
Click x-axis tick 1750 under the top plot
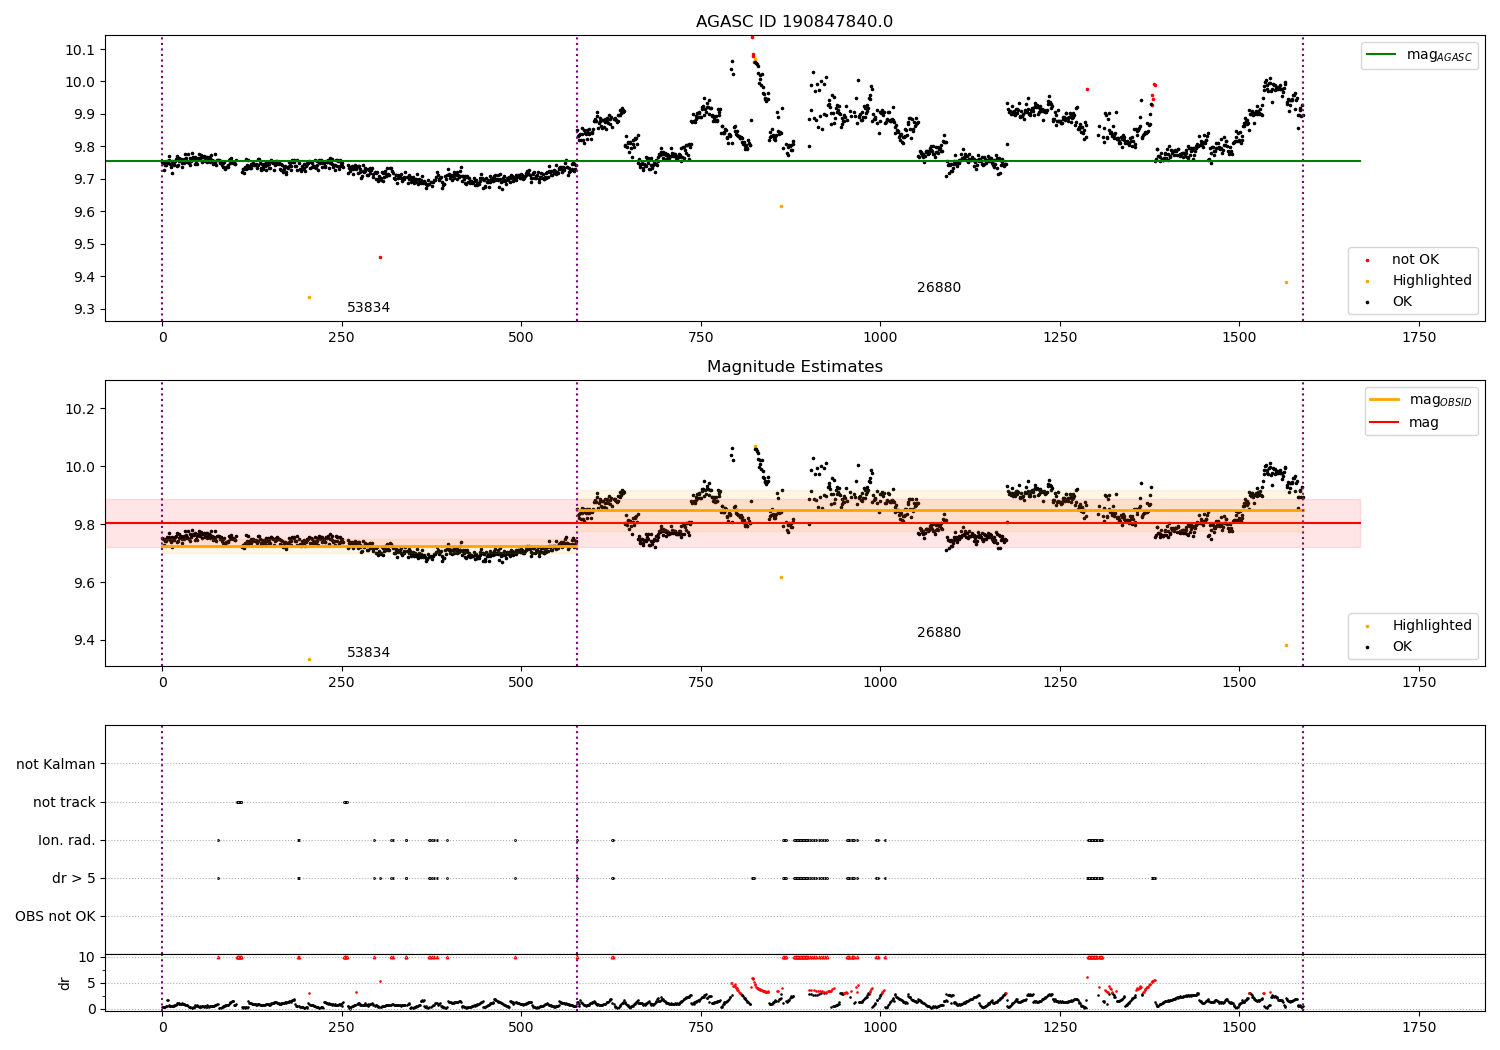[x=1419, y=338]
